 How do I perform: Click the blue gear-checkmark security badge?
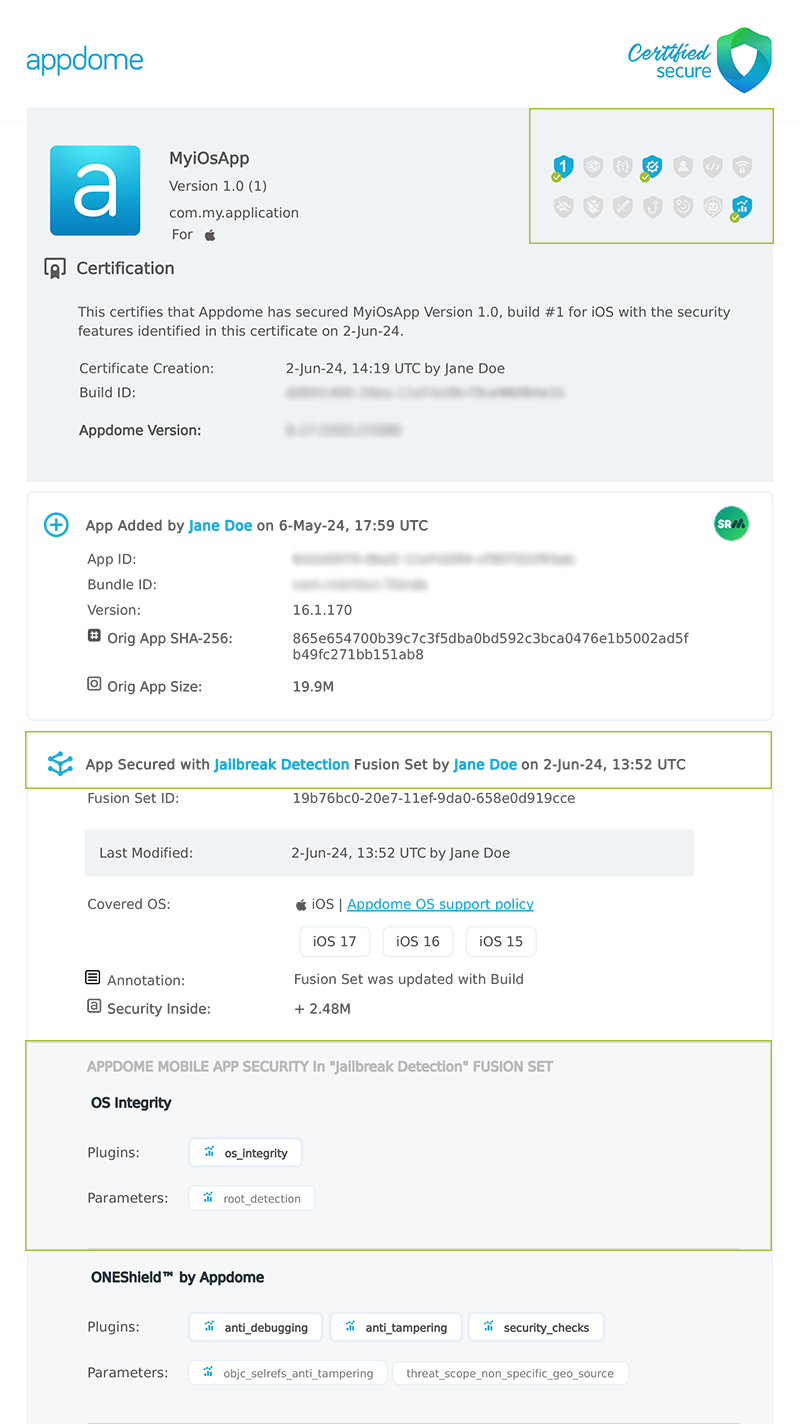650,166
